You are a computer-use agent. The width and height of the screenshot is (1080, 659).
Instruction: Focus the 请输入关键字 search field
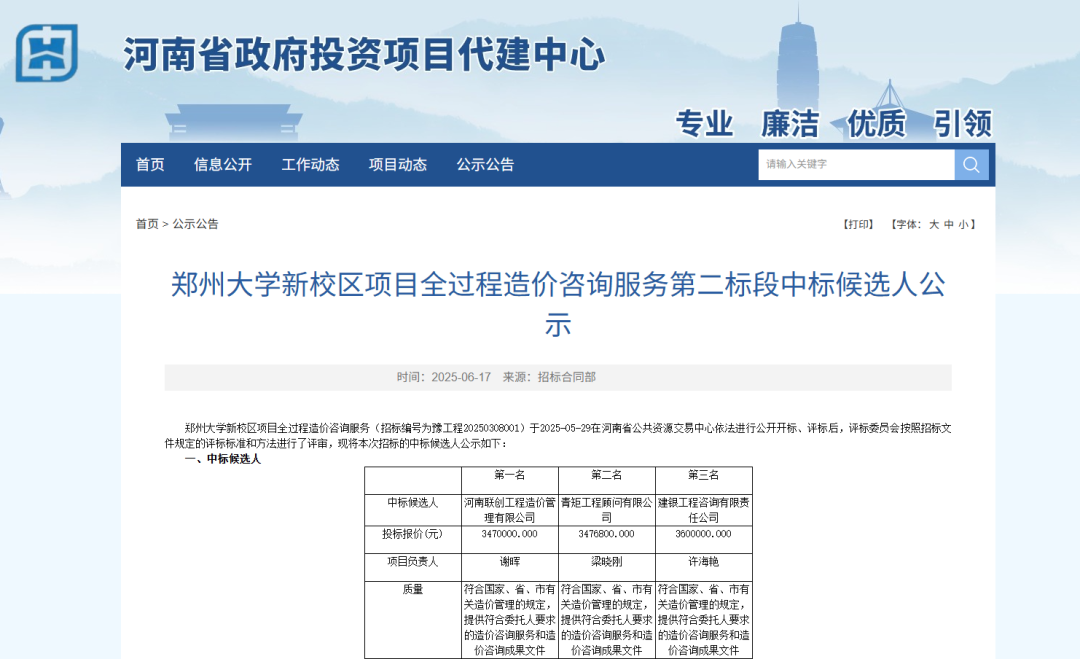point(856,165)
